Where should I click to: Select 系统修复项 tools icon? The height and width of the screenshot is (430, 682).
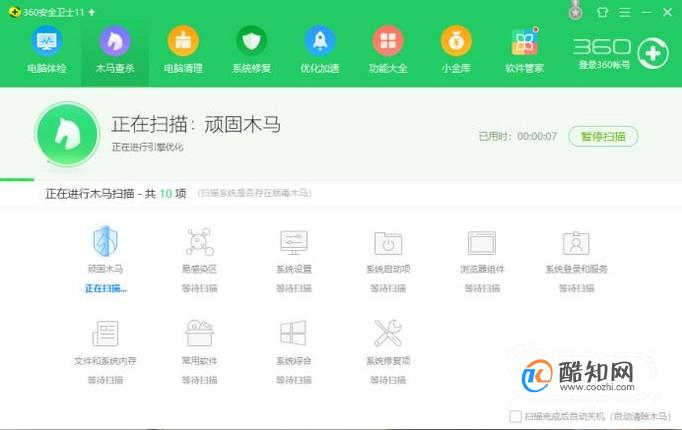click(x=388, y=333)
